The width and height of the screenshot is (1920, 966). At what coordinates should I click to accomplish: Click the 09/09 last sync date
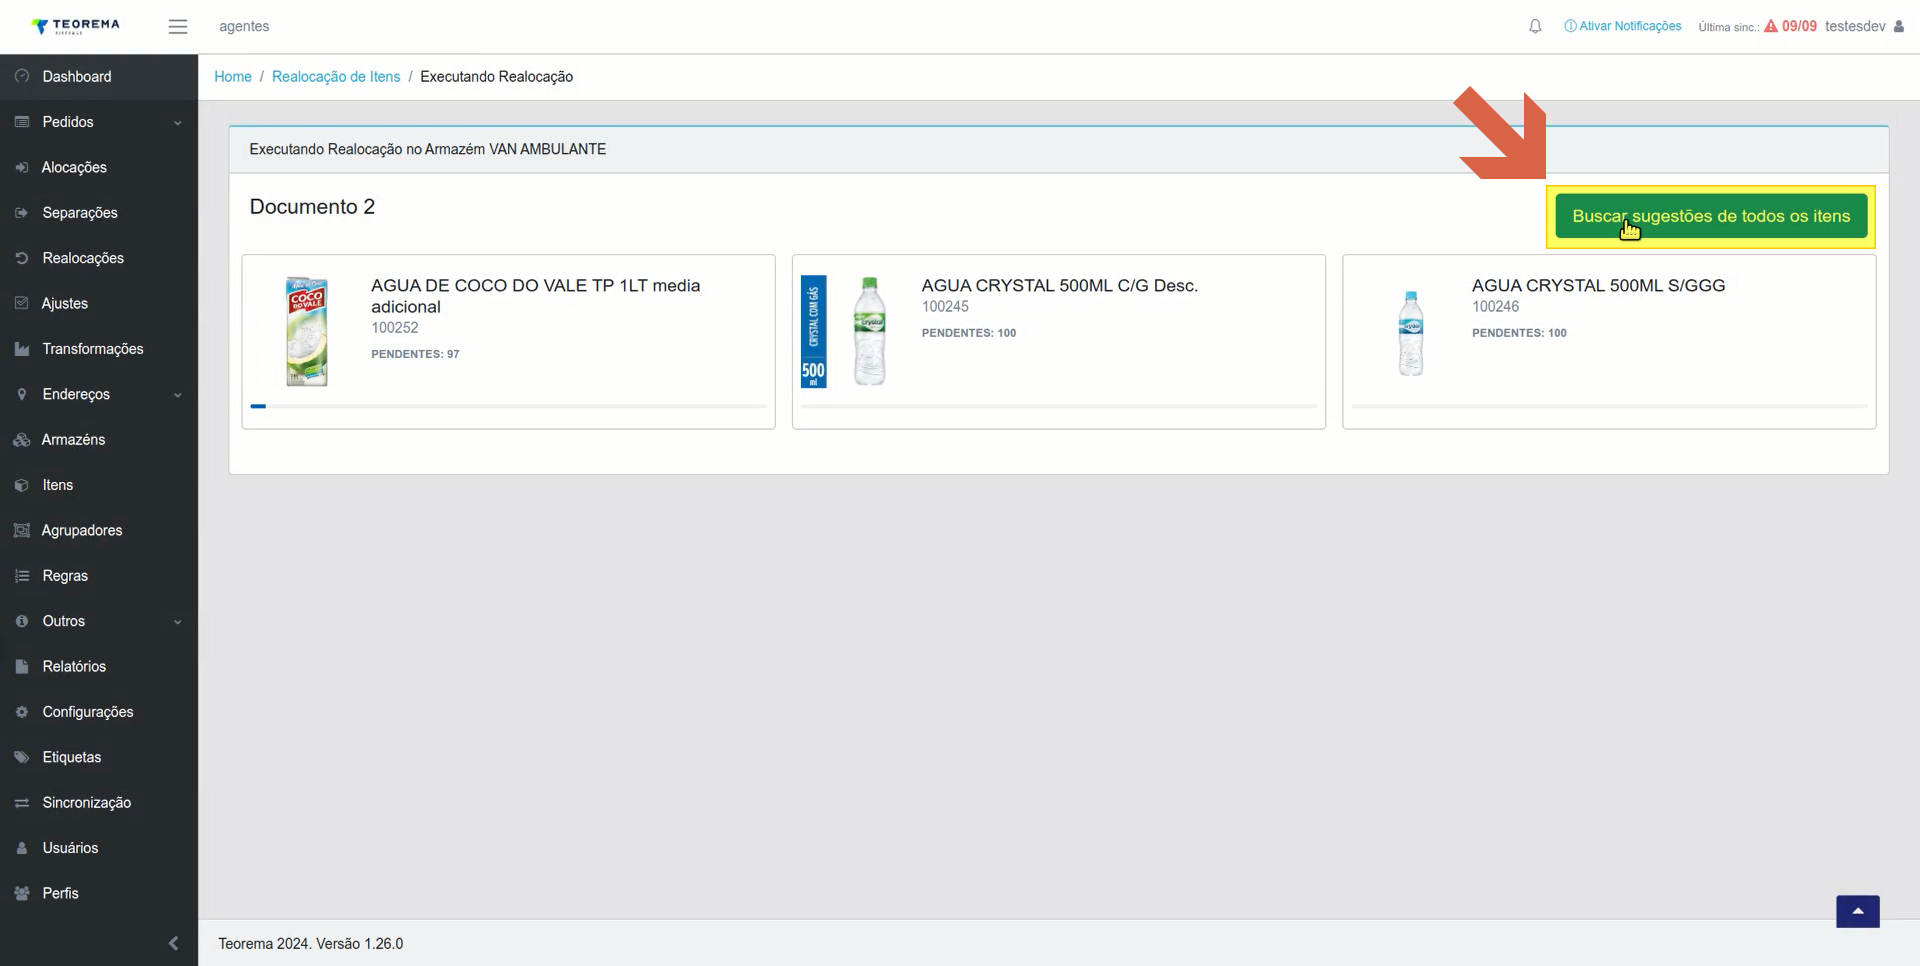1799,26
